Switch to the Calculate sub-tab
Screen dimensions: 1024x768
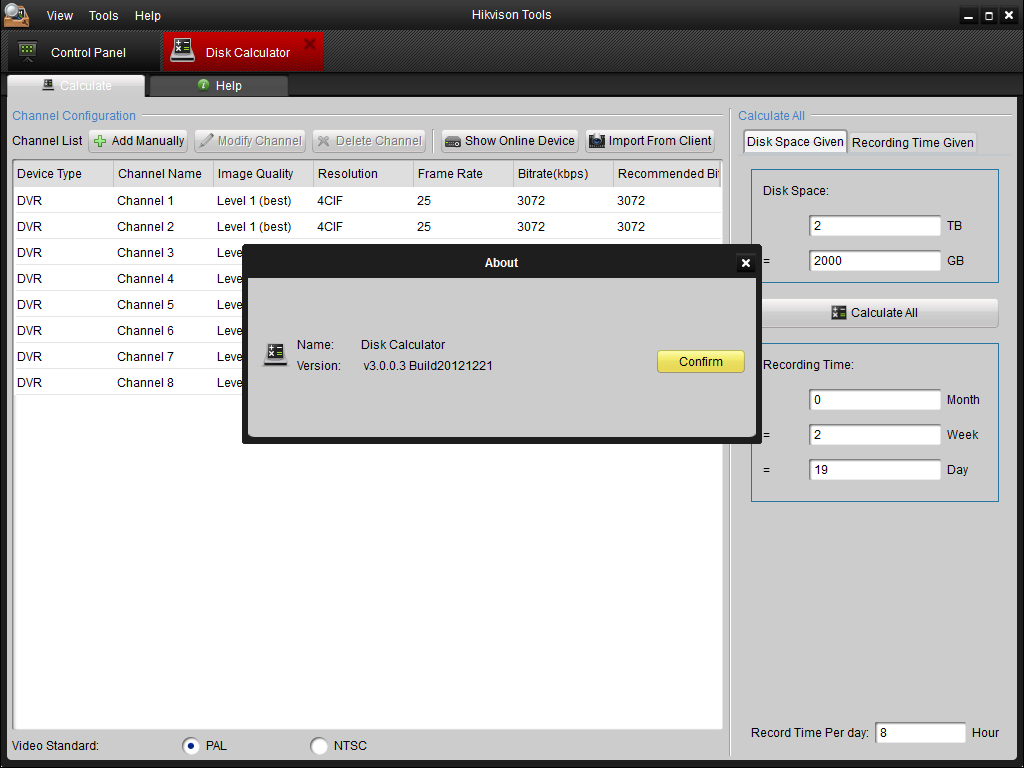[76, 86]
